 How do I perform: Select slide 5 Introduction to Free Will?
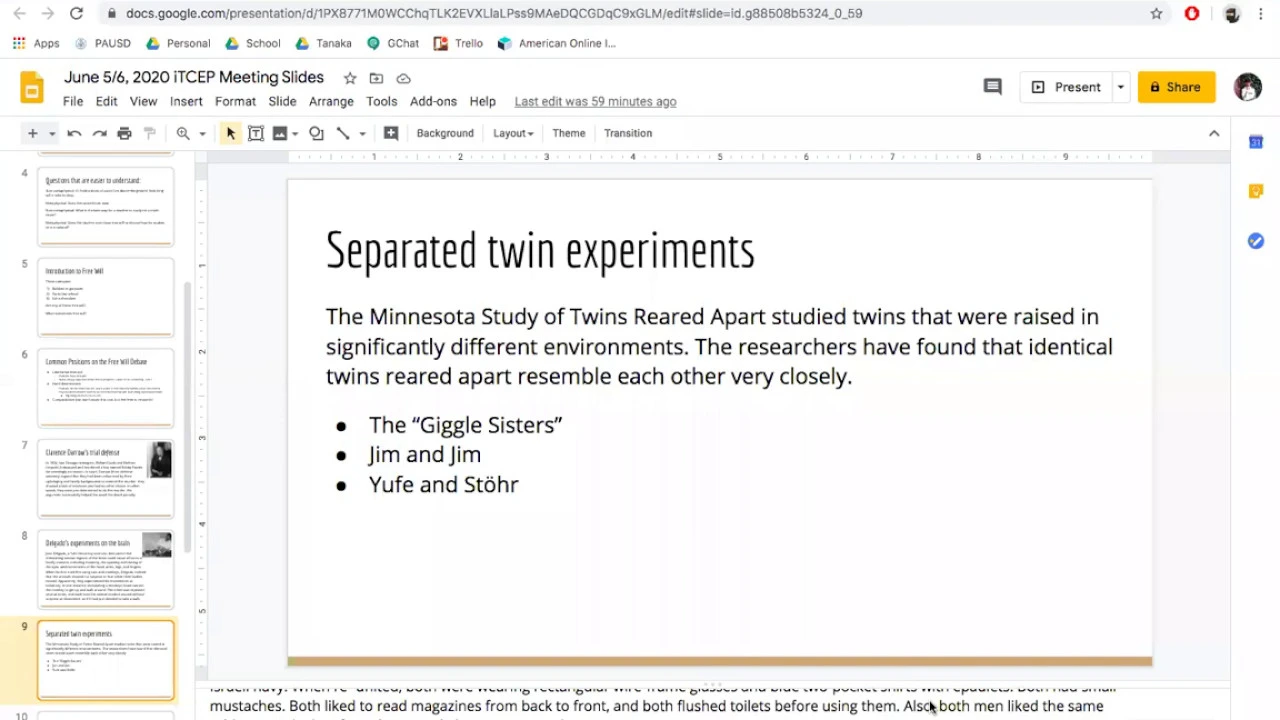click(105, 297)
